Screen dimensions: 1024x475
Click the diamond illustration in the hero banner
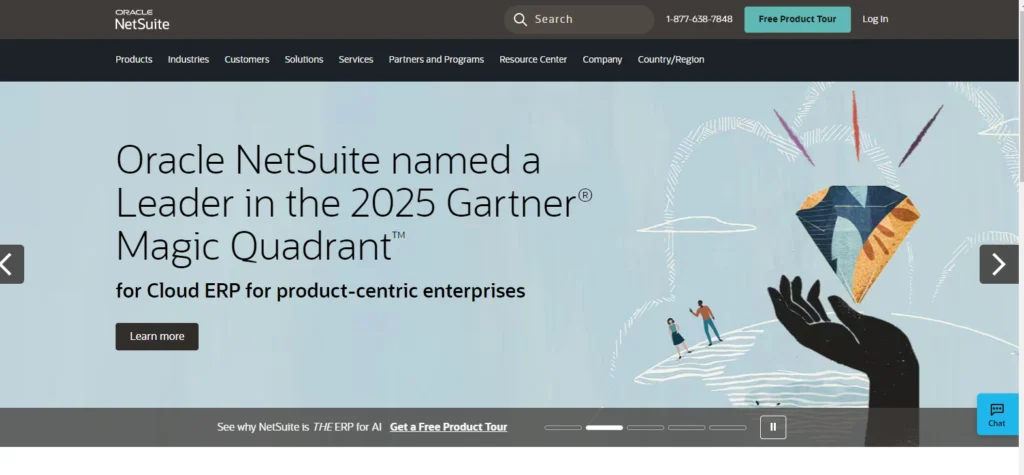(857, 243)
